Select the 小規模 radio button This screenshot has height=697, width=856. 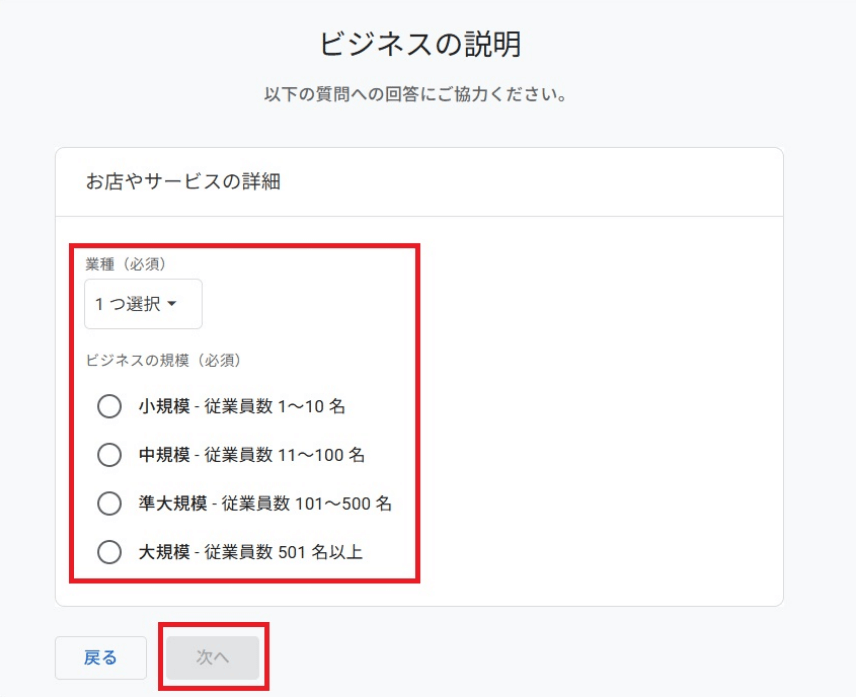pos(109,407)
